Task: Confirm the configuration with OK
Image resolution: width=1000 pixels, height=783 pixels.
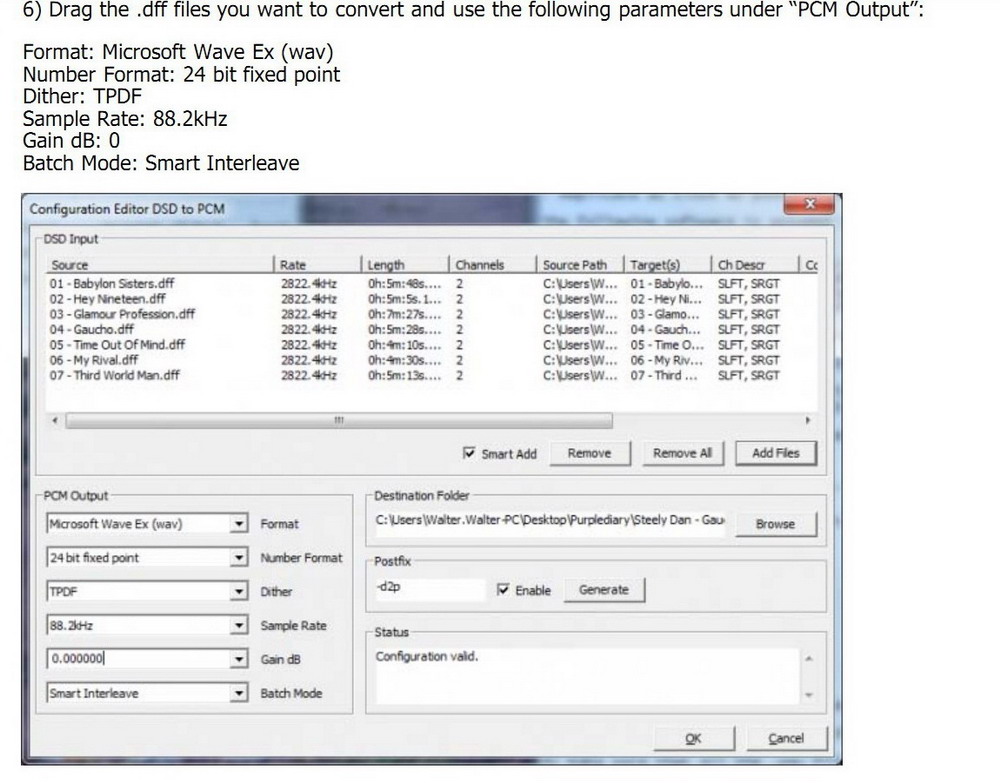Action: (x=694, y=738)
